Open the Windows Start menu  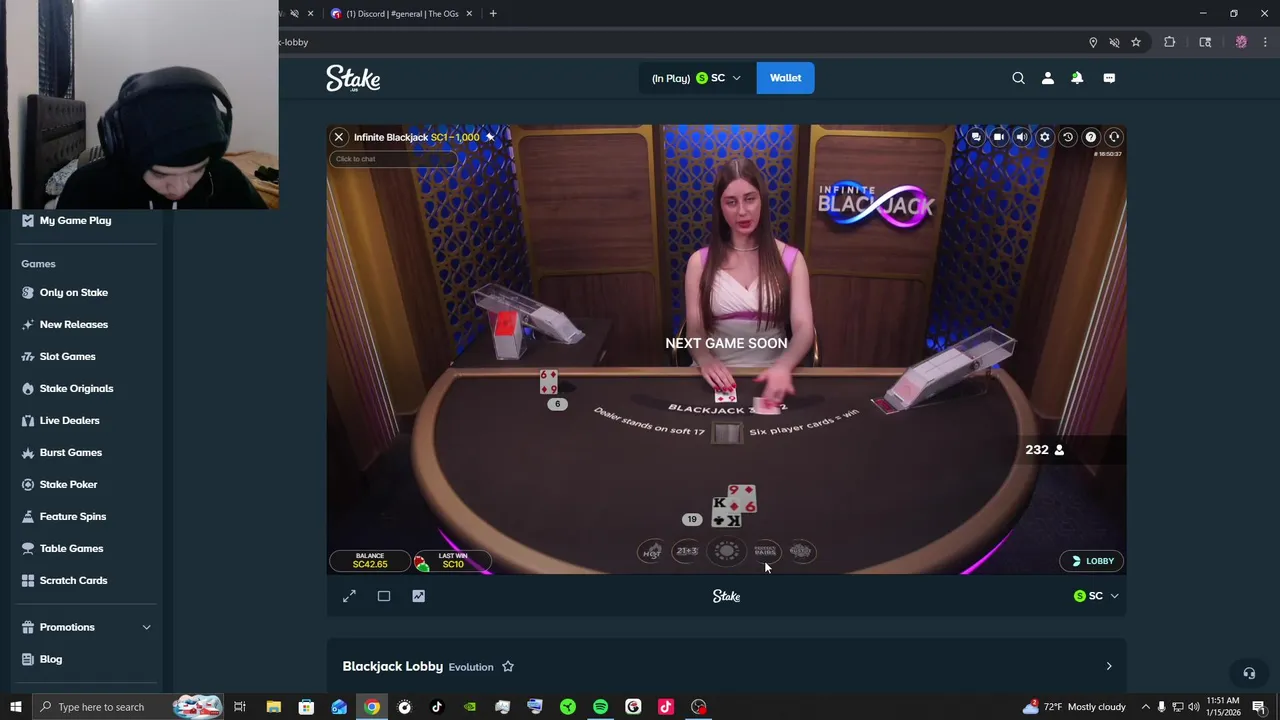[x=16, y=707]
